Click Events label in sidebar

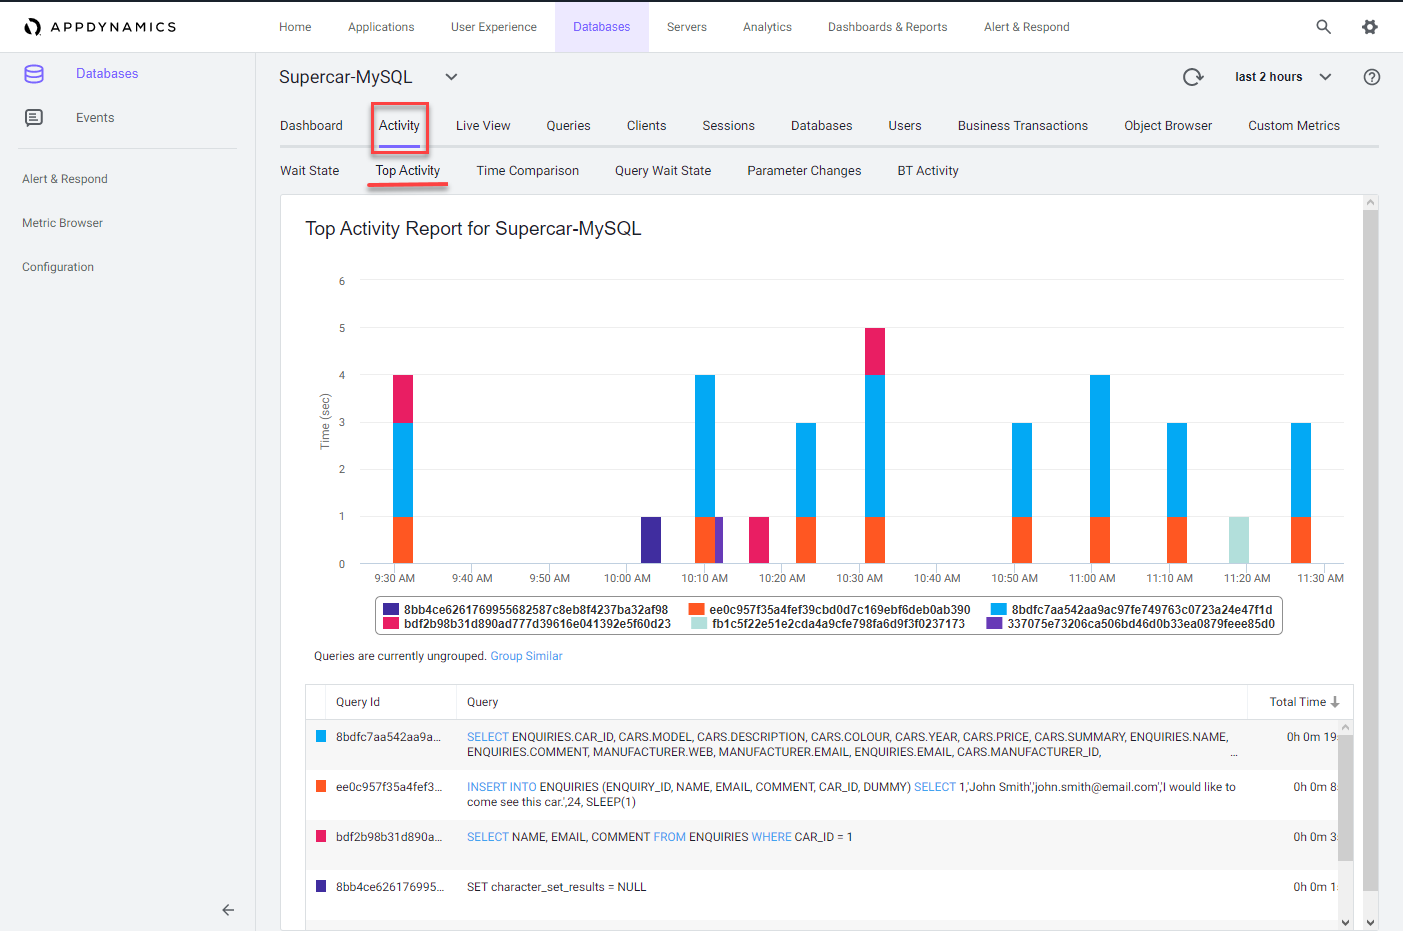tap(95, 118)
